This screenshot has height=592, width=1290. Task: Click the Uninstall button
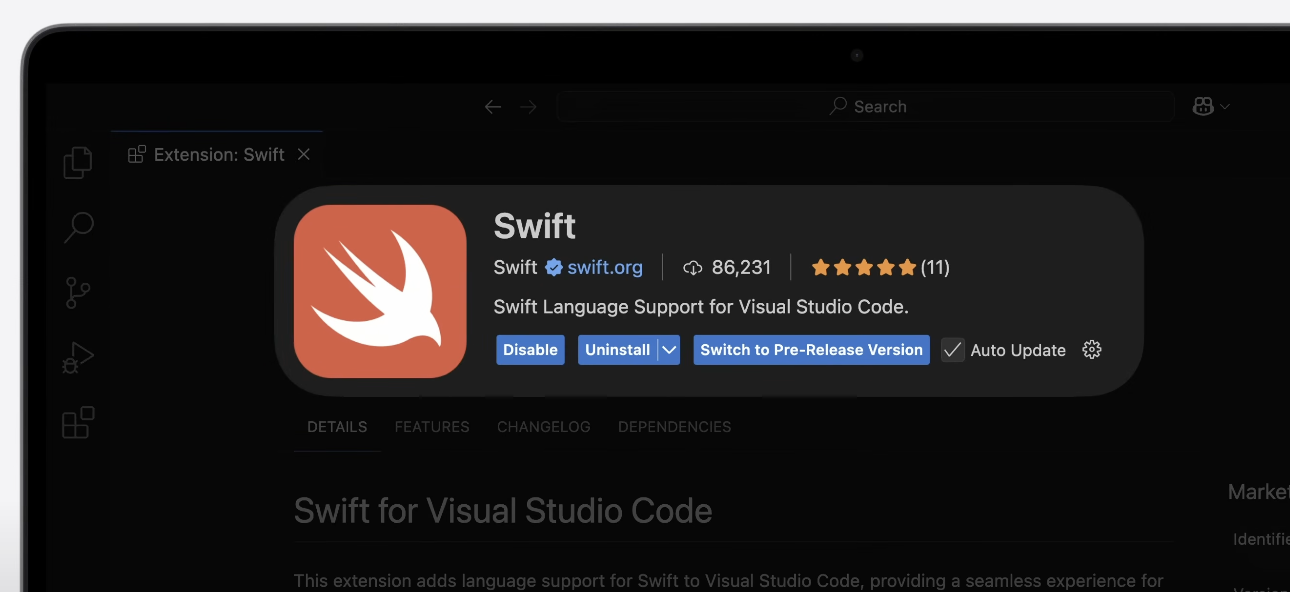coord(618,350)
